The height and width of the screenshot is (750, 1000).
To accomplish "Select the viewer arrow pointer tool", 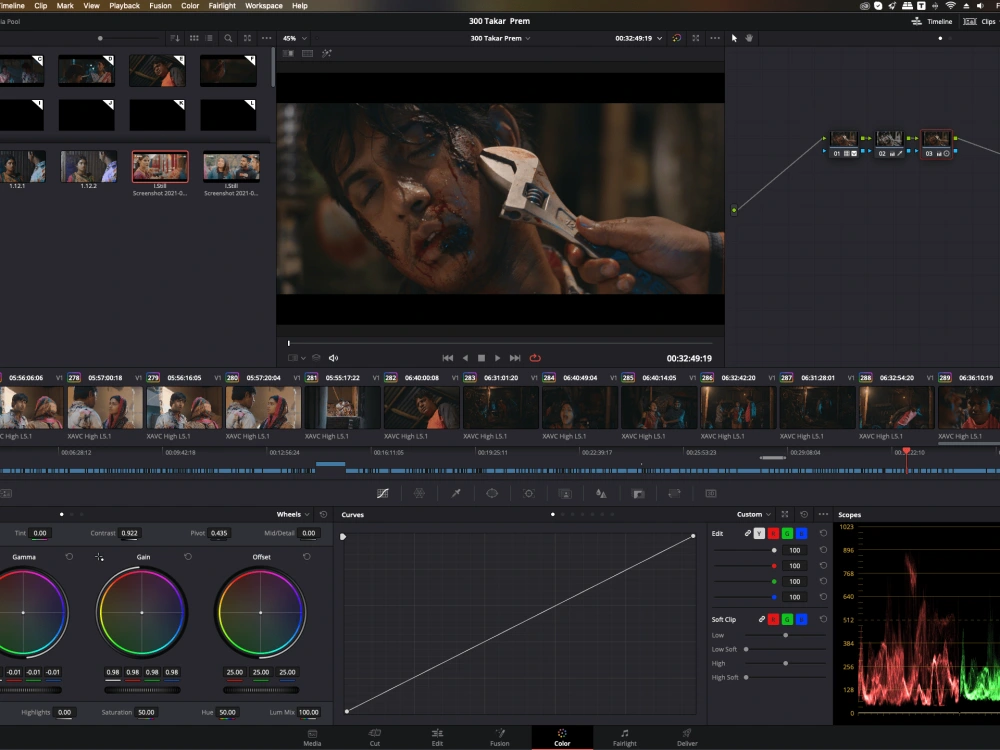I will pos(734,38).
